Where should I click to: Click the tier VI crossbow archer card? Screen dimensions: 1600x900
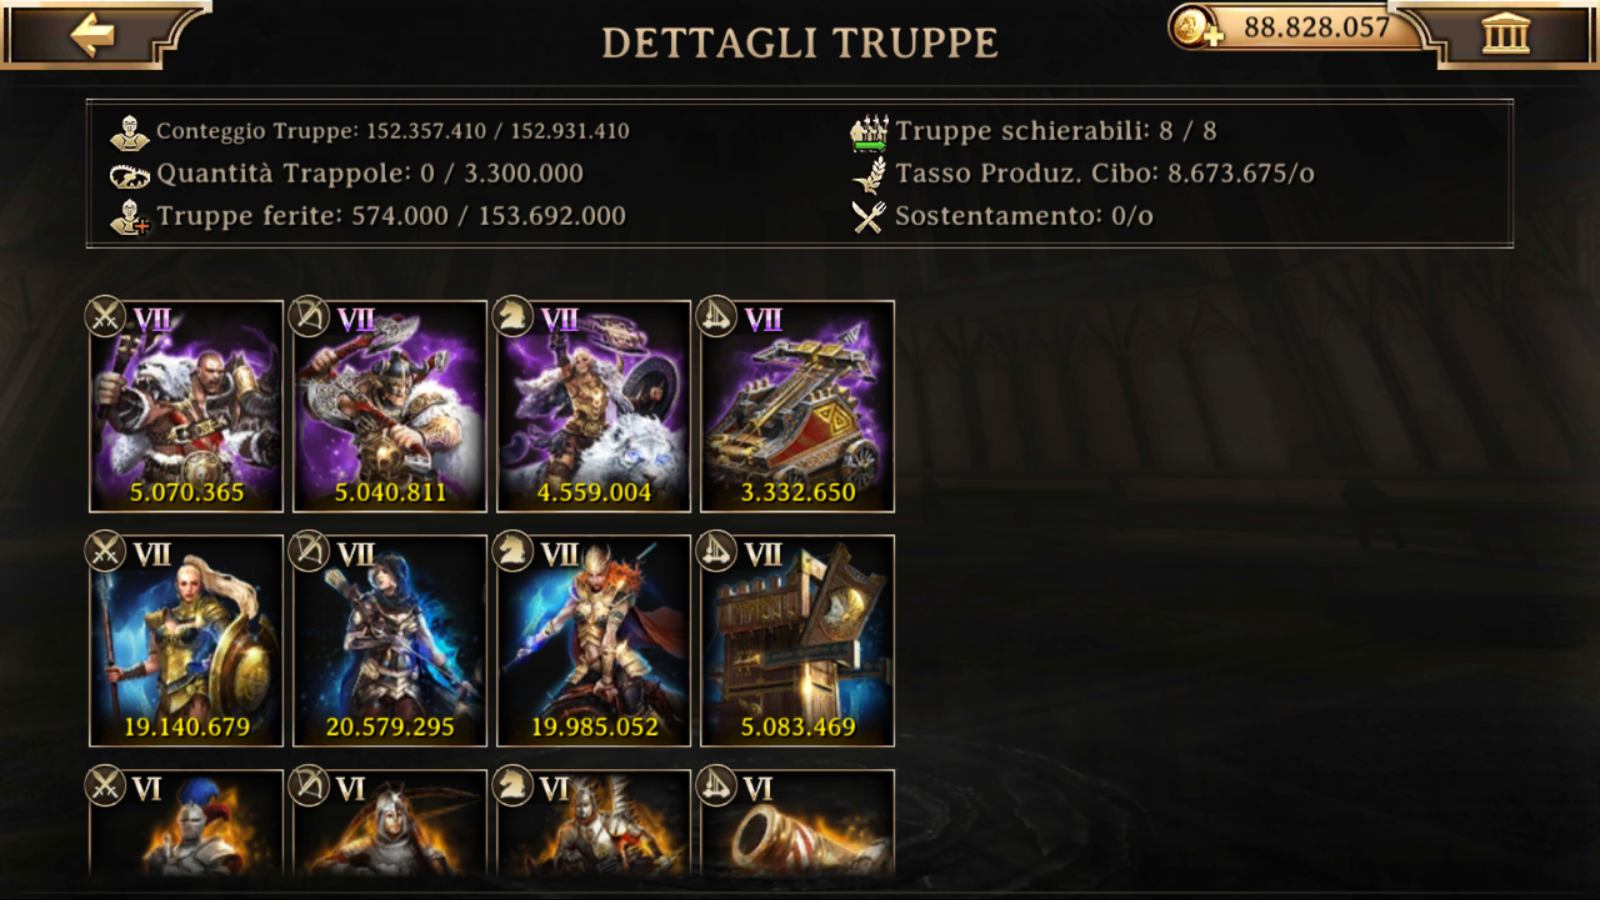pyautogui.click(x=390, y=823)
